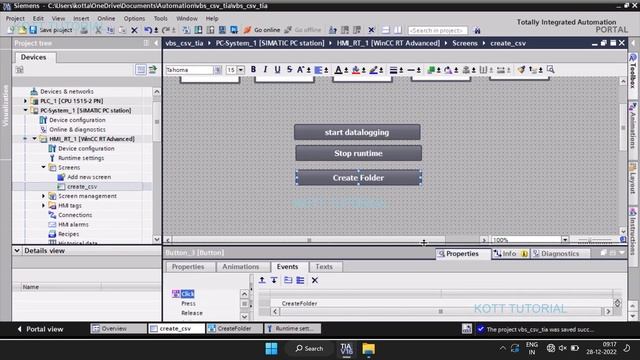Click the fill background color icon
This screenshot has width=640, height=360.
point(356,70)
